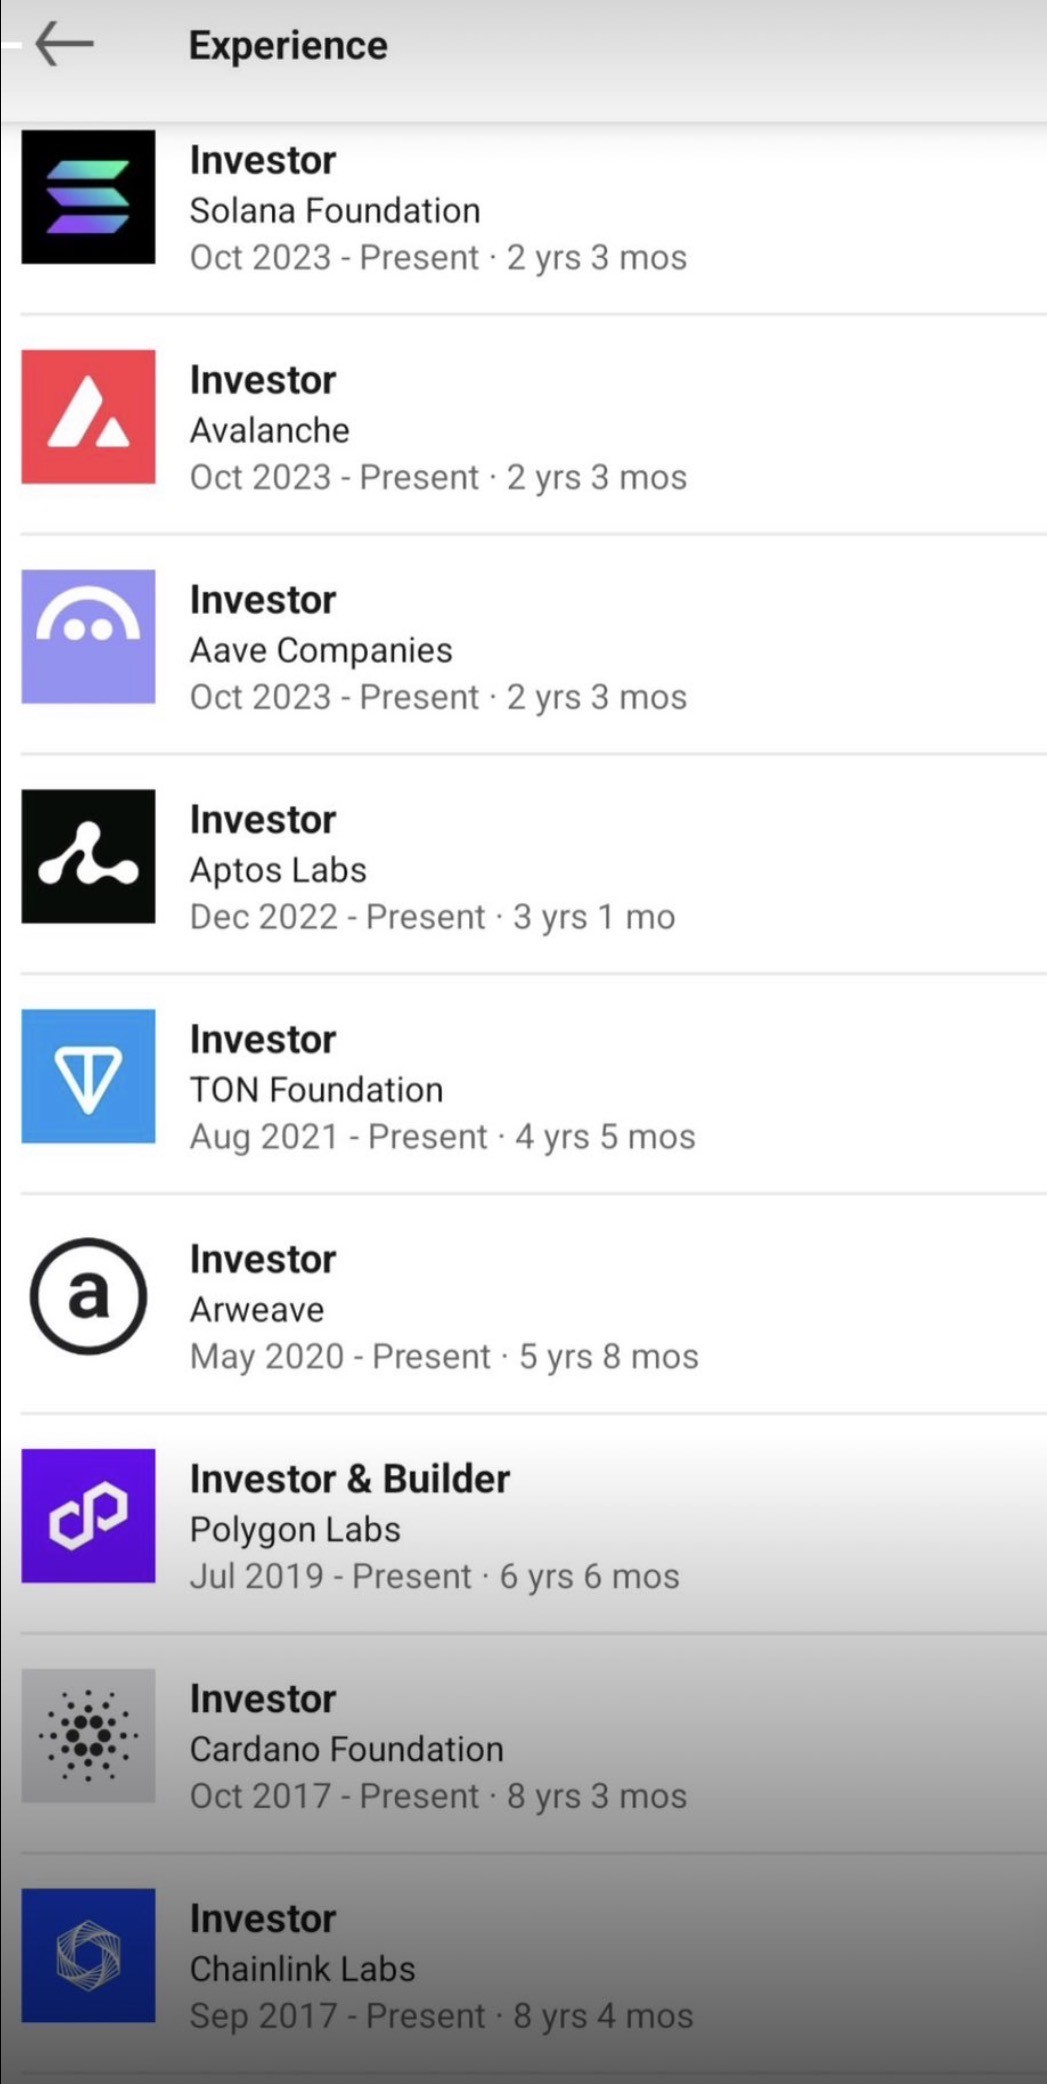
Task: Tap the purple Polygon Labs logo
Action: tap(88, 1516)
